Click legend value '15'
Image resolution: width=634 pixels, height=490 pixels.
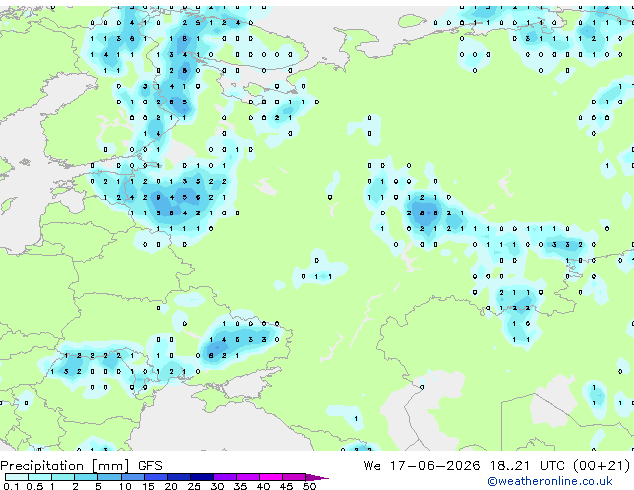coord(148,486)
